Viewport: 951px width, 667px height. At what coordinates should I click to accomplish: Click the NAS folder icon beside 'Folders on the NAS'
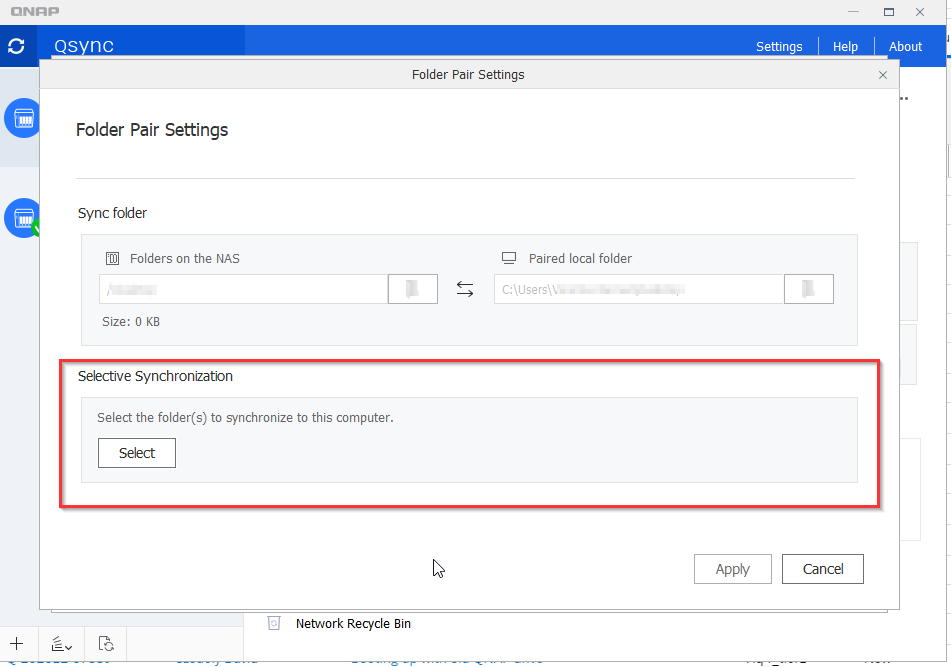(113, 258)
